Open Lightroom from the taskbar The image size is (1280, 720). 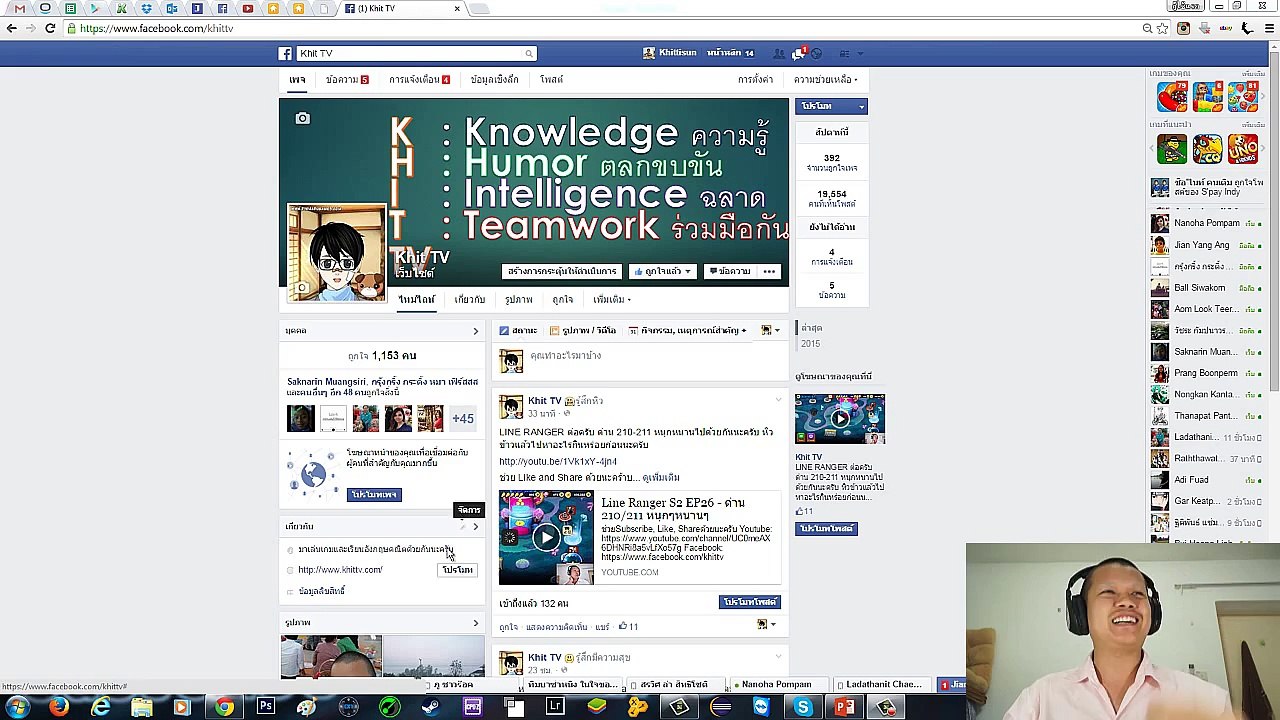tap(555, 708)
